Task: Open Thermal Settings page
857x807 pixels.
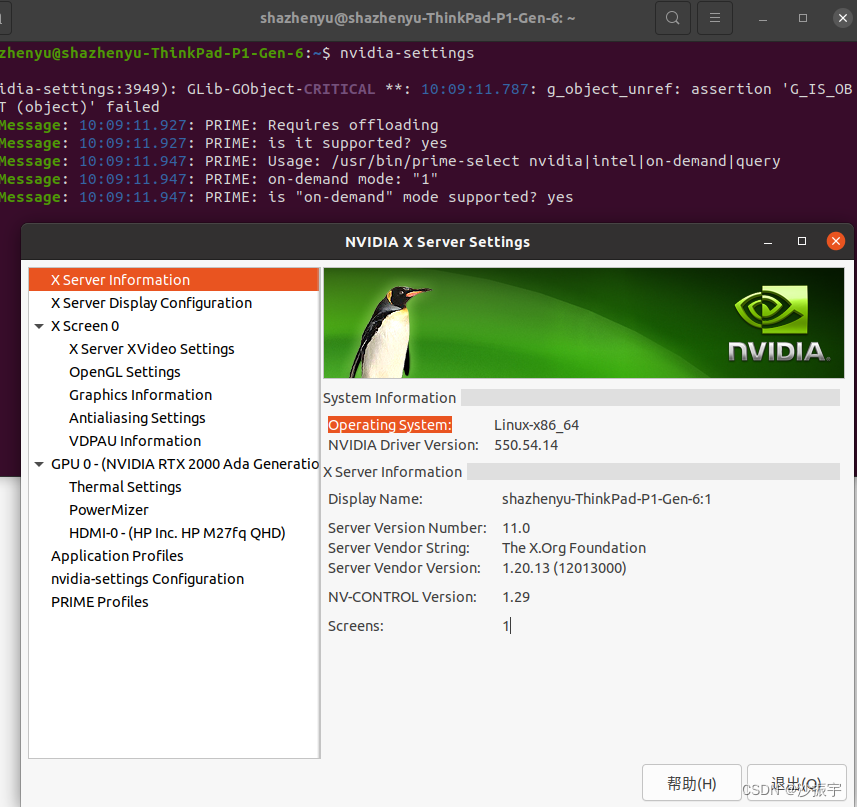Action: tap(125, 487)
